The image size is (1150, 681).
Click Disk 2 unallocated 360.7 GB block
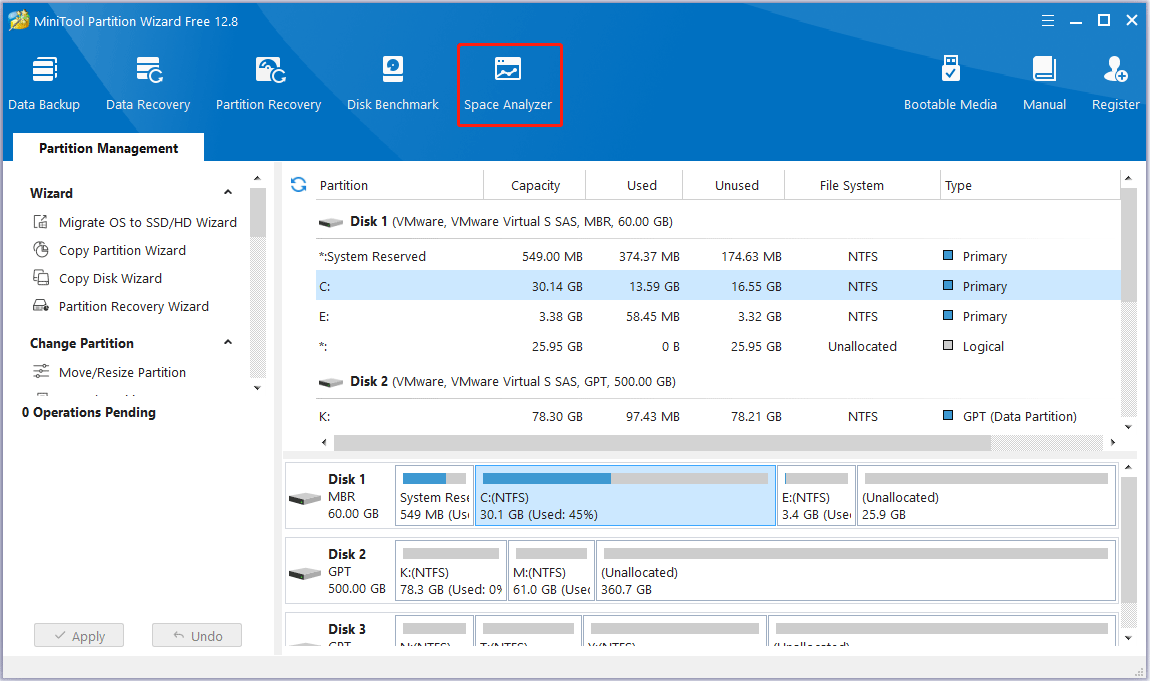pos(856,570)
